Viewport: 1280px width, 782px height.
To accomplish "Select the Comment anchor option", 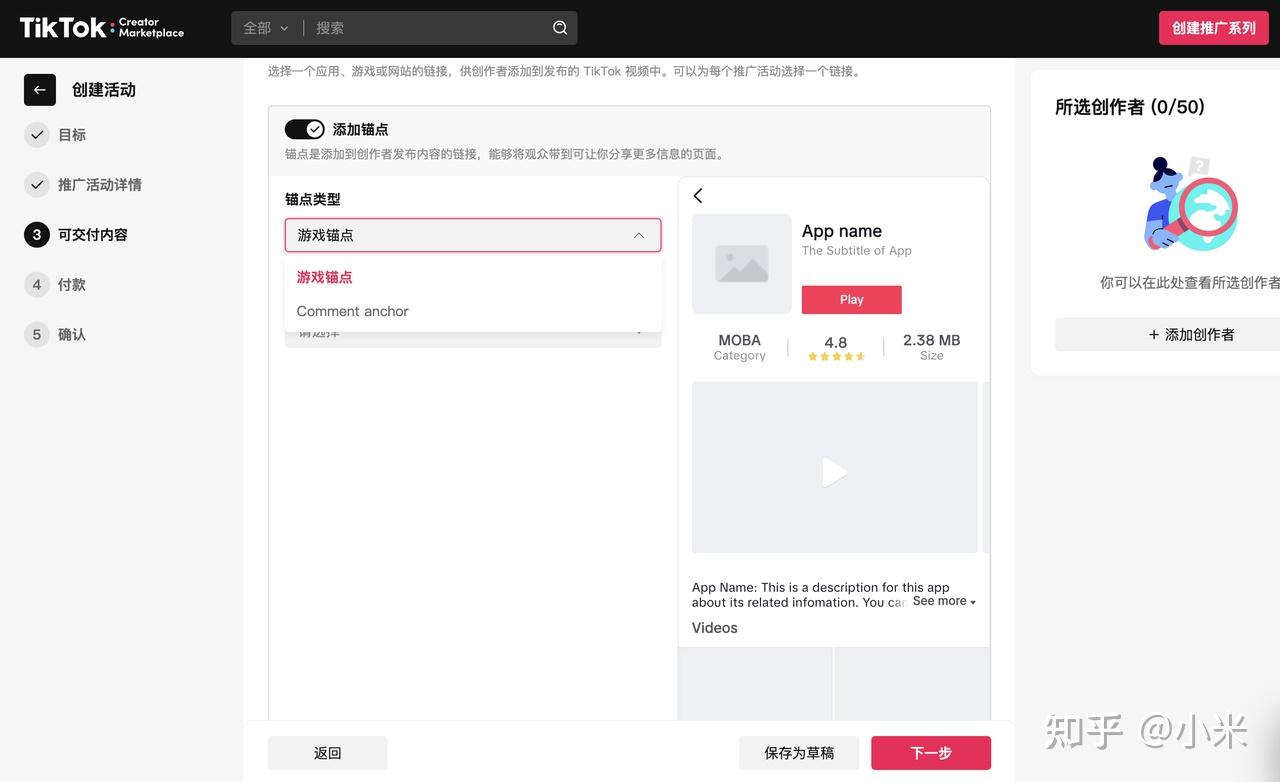I will pos(352,311).
